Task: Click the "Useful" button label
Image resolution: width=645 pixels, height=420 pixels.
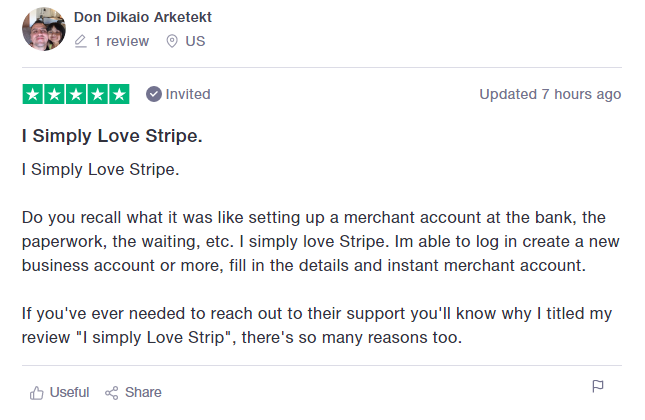Action: click(x=69, y=392)
